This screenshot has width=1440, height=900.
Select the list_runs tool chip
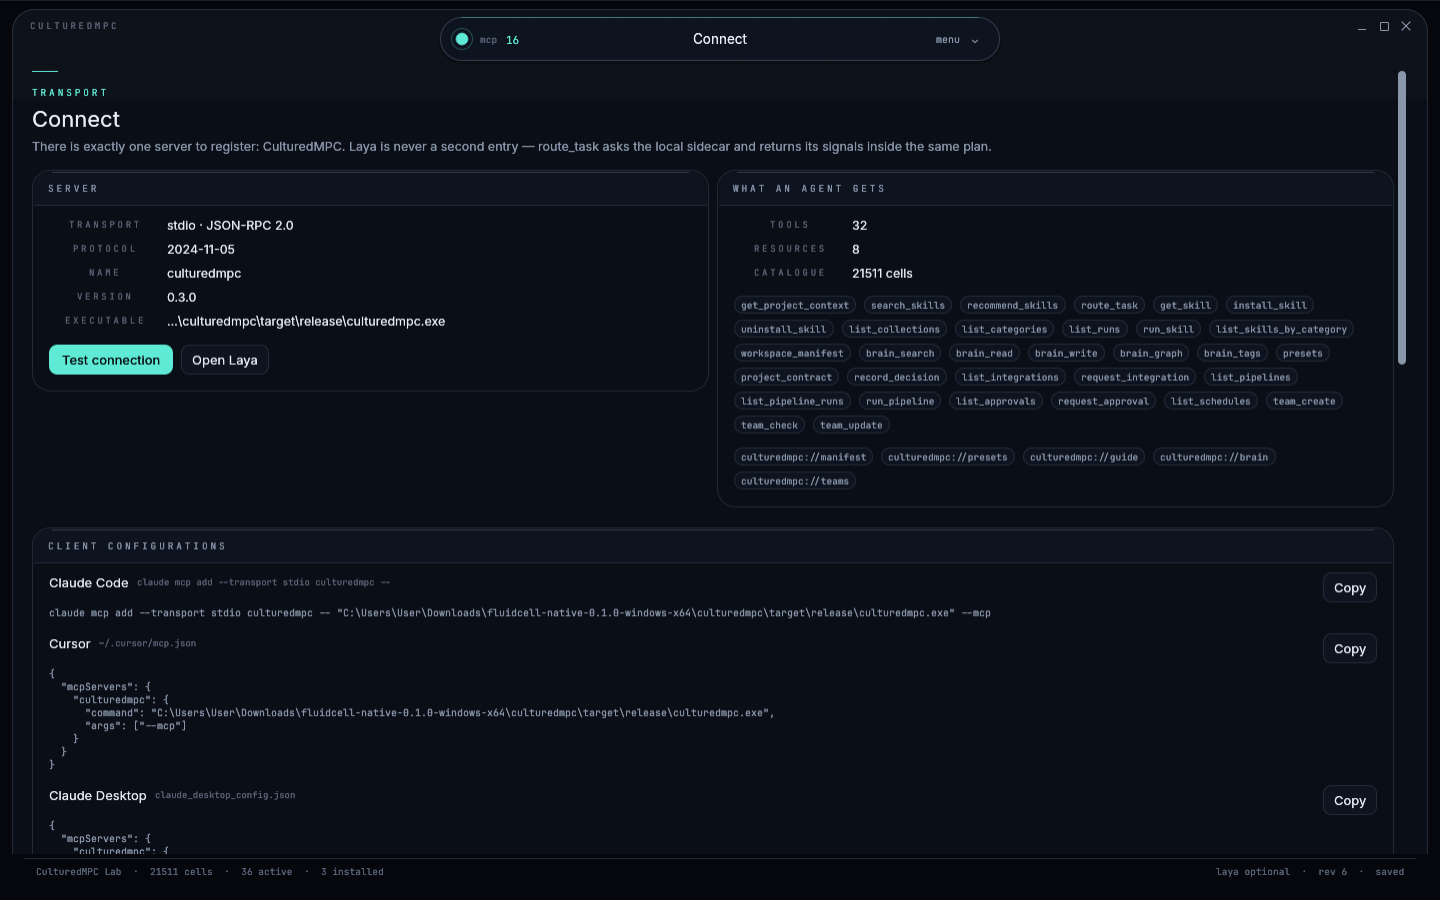[x=1095, y=329]
